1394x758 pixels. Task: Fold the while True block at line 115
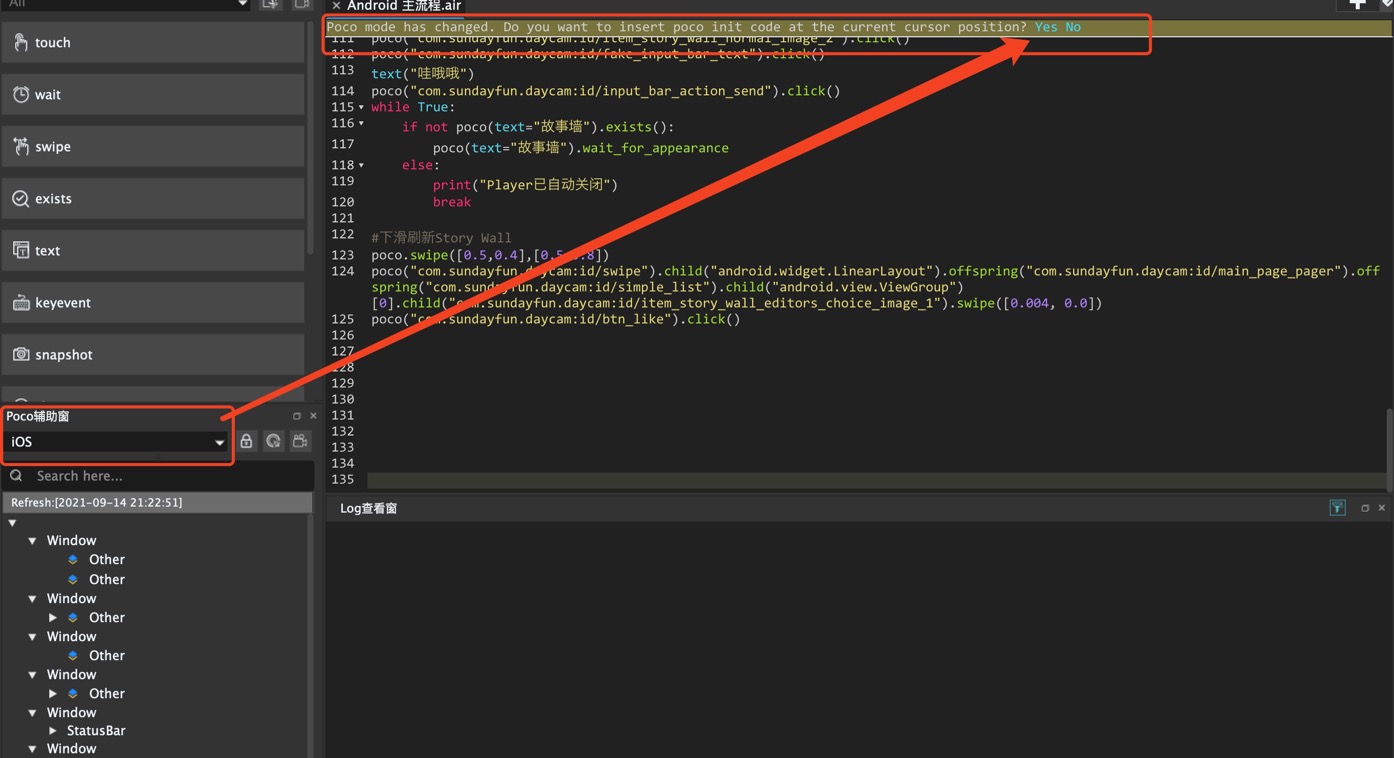pyautogui.click(x=361, y=107)
